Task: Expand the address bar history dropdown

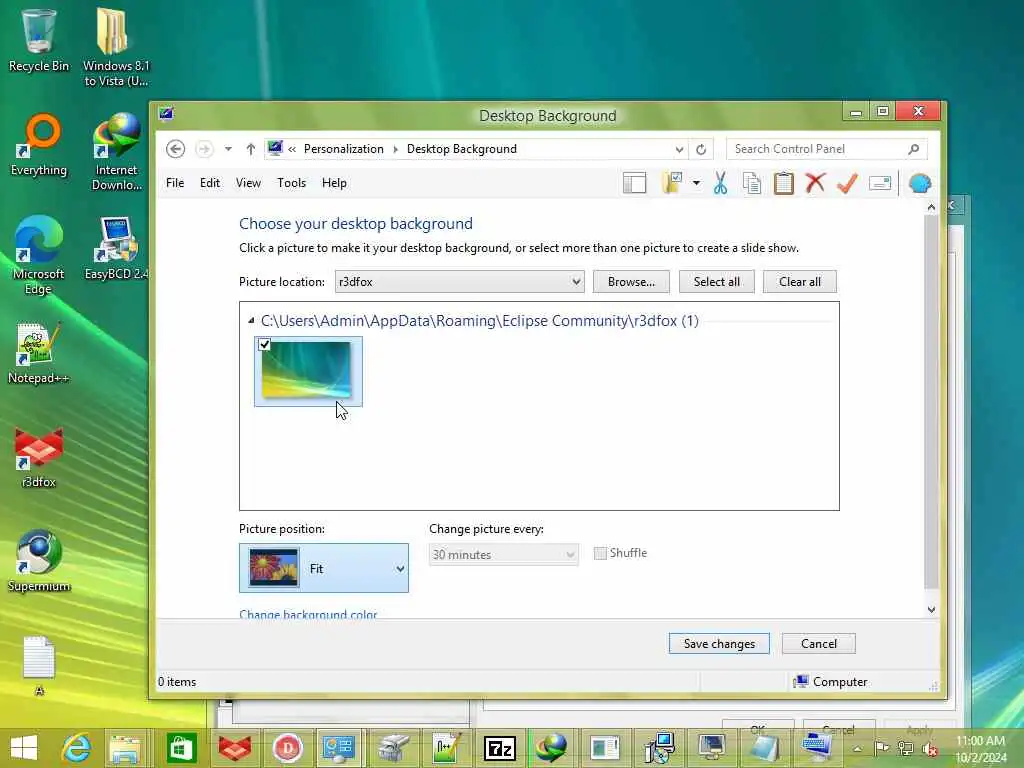Action: pyautogui.click(x=679, y=150)
